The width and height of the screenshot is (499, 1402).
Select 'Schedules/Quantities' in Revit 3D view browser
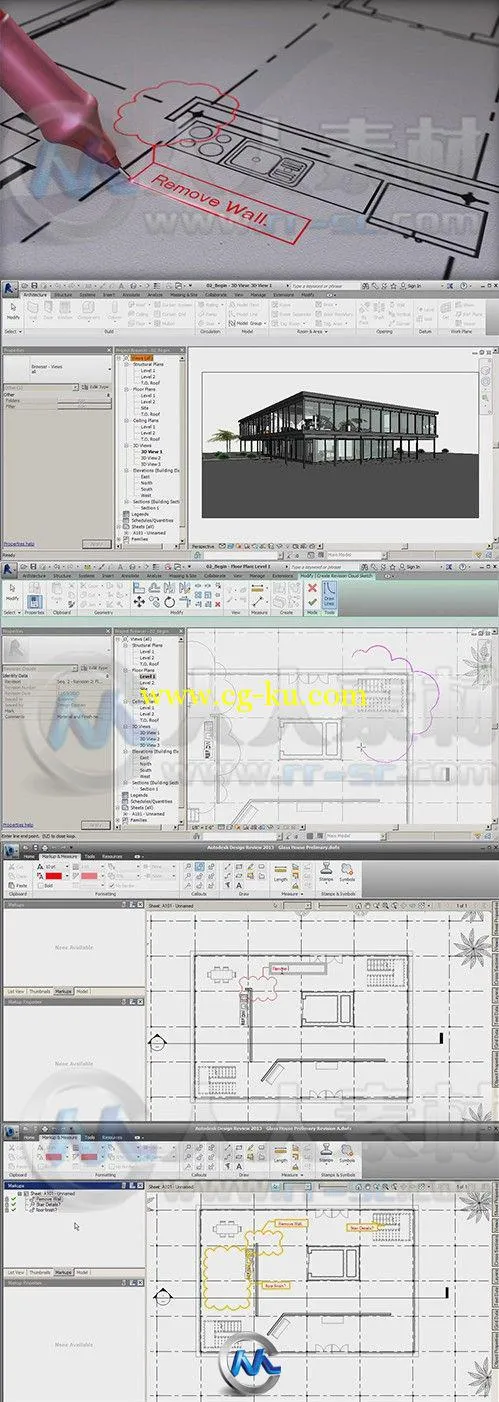[152, 520]
